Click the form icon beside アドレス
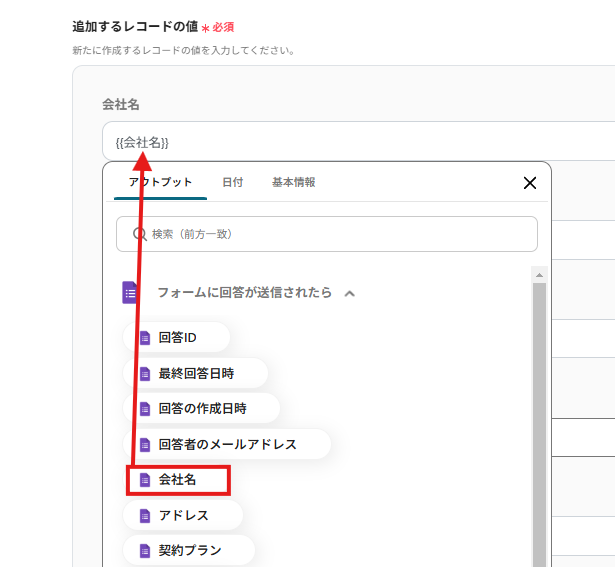Image resolution: width=615 pixels, height=567 pixels. click(145, 516)
